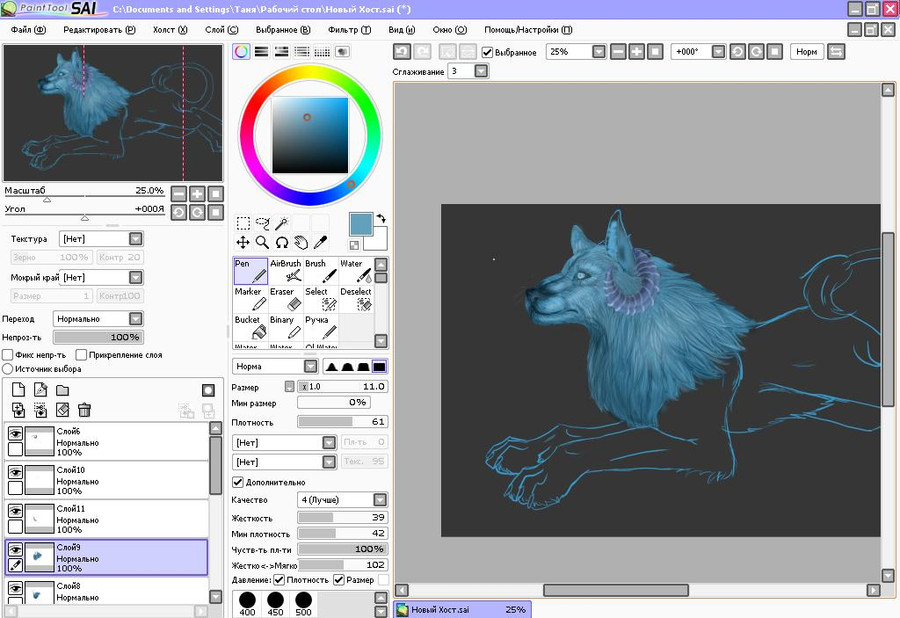The image size is (900, 618).
Task: Activate the move layer tool
Action: 243,242
